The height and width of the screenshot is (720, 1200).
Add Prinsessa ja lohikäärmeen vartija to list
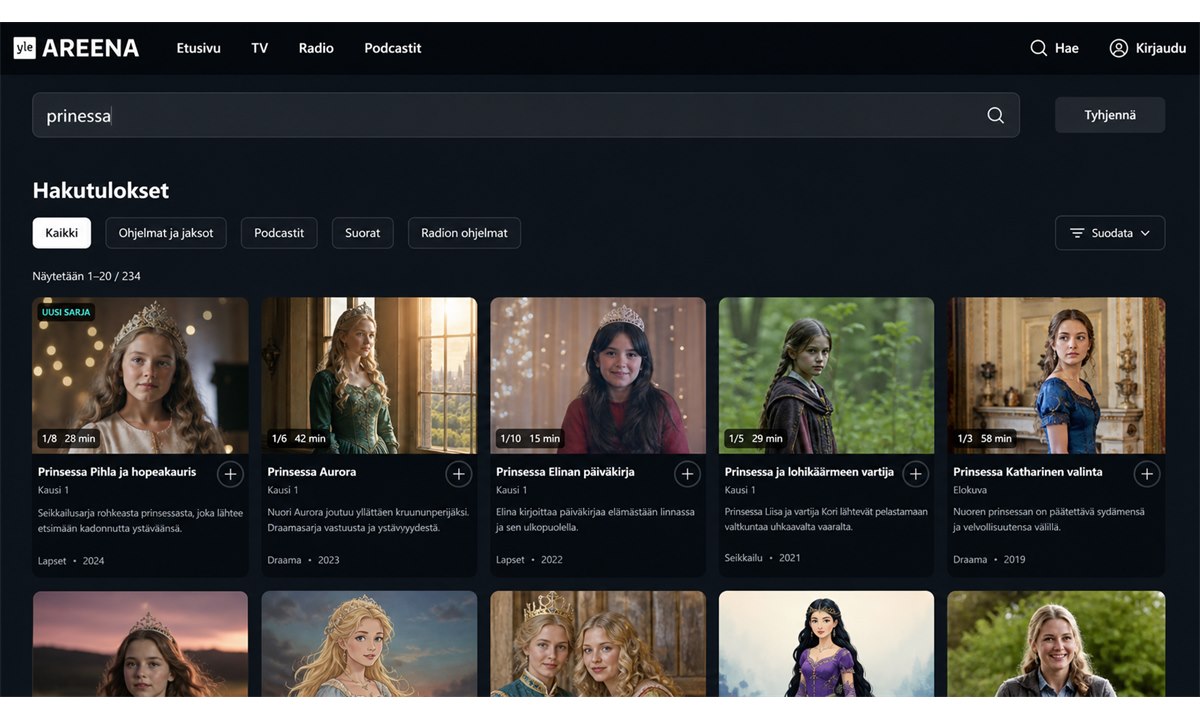pos(916,474)
